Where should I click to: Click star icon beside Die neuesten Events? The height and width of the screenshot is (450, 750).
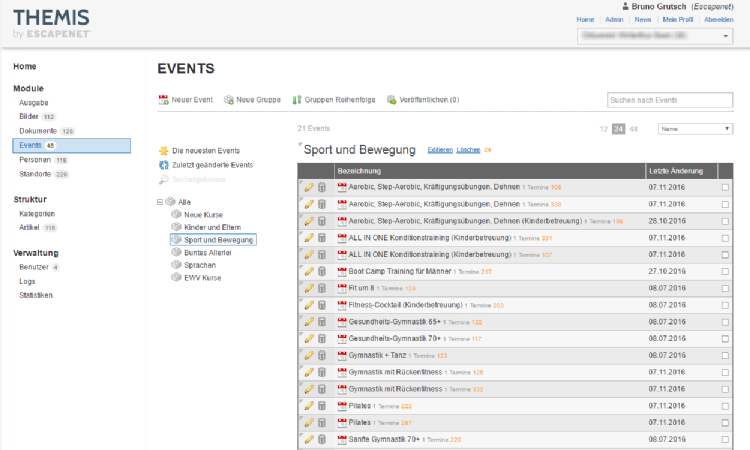point(164,151)
